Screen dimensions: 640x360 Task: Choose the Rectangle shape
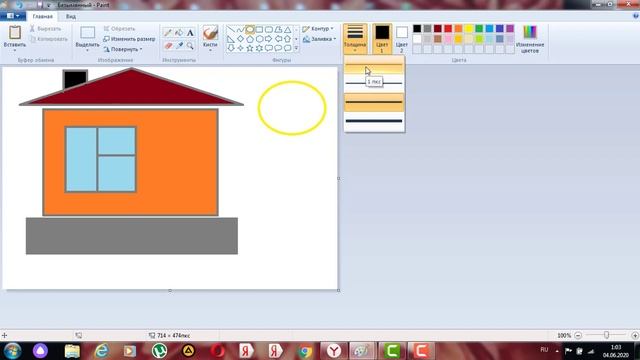tap(259, 29)
